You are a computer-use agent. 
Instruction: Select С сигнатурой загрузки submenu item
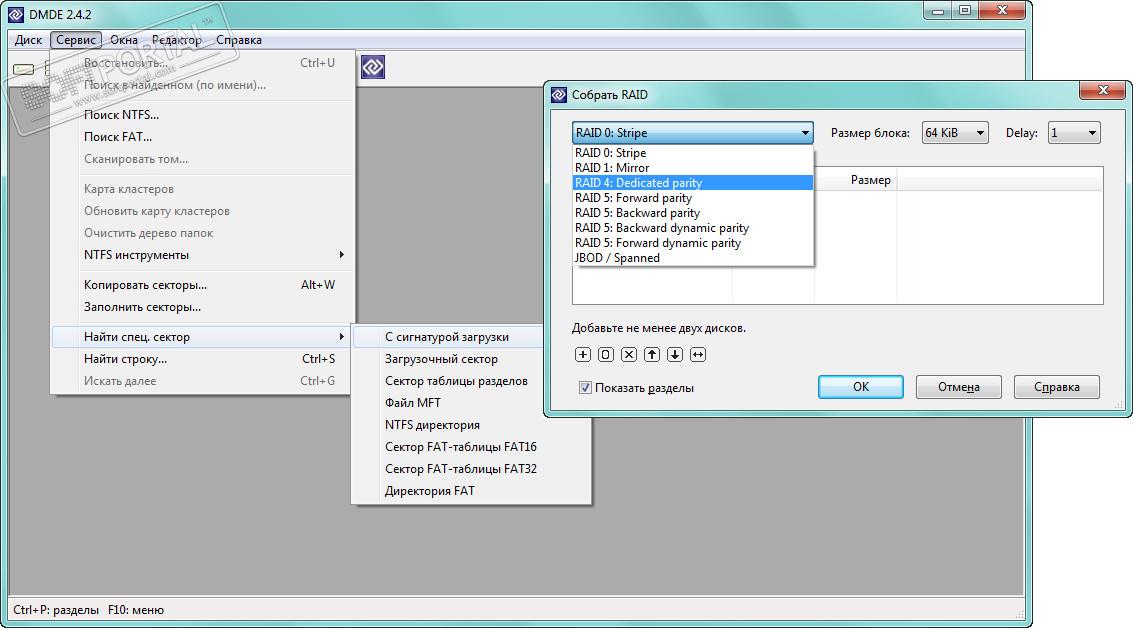click(448, 337)
